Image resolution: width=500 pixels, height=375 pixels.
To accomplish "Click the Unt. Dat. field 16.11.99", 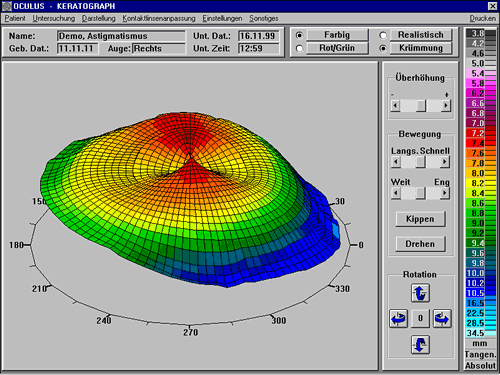I will coord(259,36).
